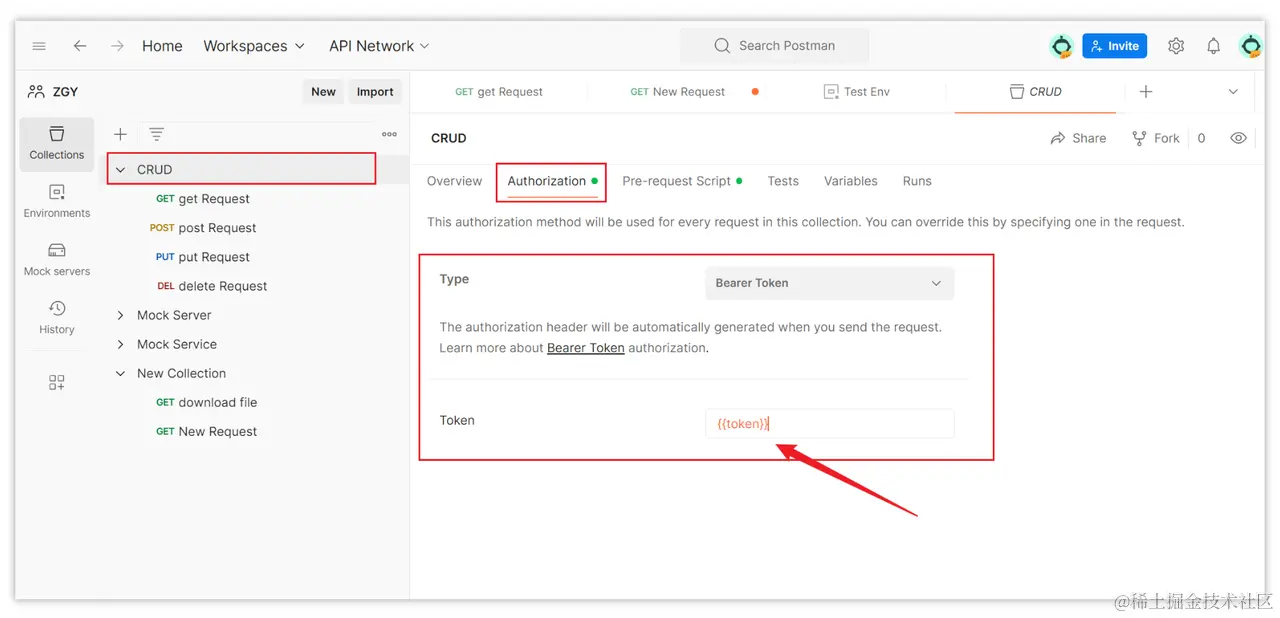Image resolution: width=1280 pixels, height=618 pixels.
Task: Switch to the GET get Request tab
Action: click(498, 91)
